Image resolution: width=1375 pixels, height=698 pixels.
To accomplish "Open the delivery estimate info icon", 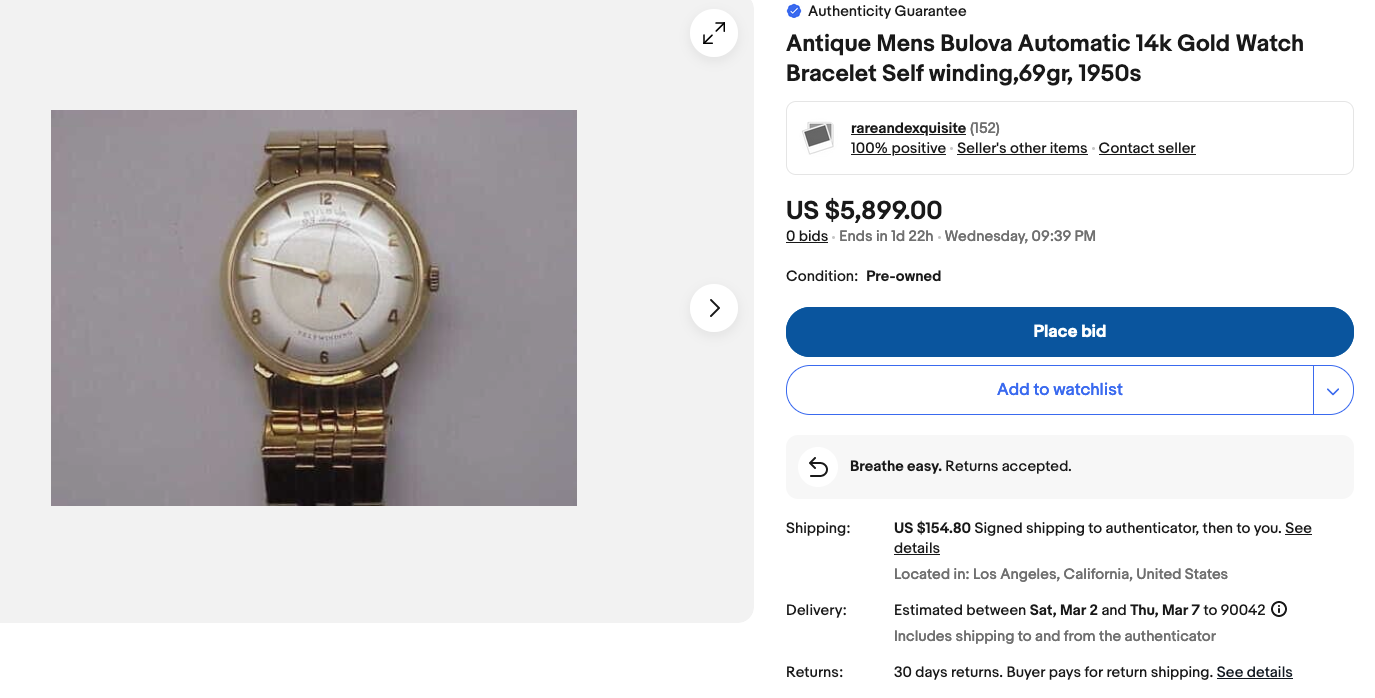I will click(x=1279, y=610).
